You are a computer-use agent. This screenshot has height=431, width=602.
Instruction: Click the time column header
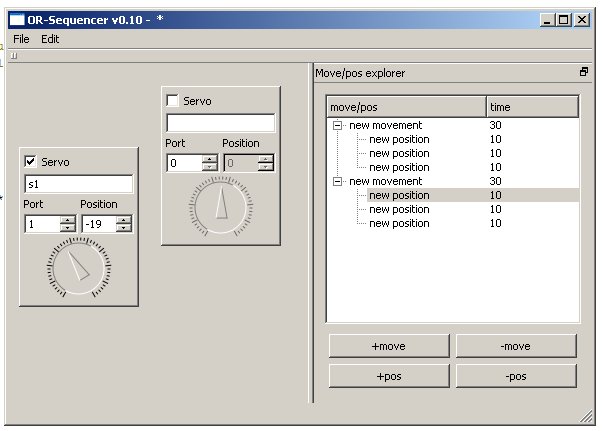coord(531,106)
